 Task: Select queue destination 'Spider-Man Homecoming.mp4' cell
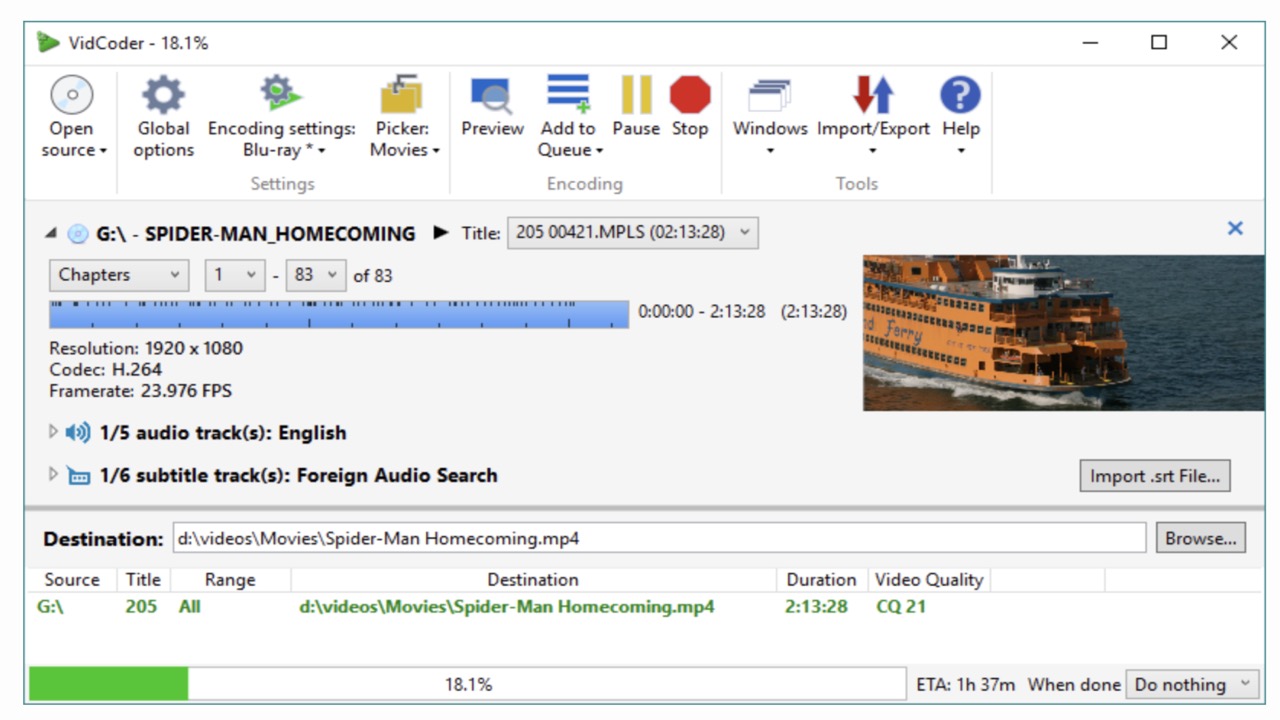tap(507, 607)
